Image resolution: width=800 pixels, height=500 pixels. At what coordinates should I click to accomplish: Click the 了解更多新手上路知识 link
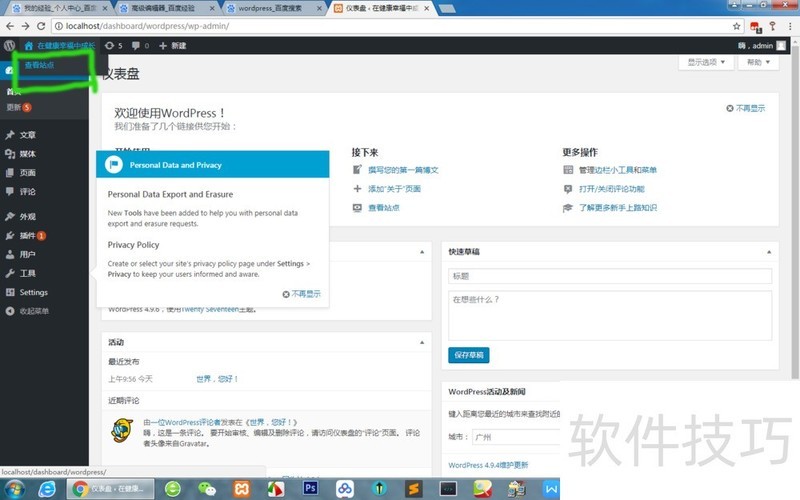[x=617, y=208]
